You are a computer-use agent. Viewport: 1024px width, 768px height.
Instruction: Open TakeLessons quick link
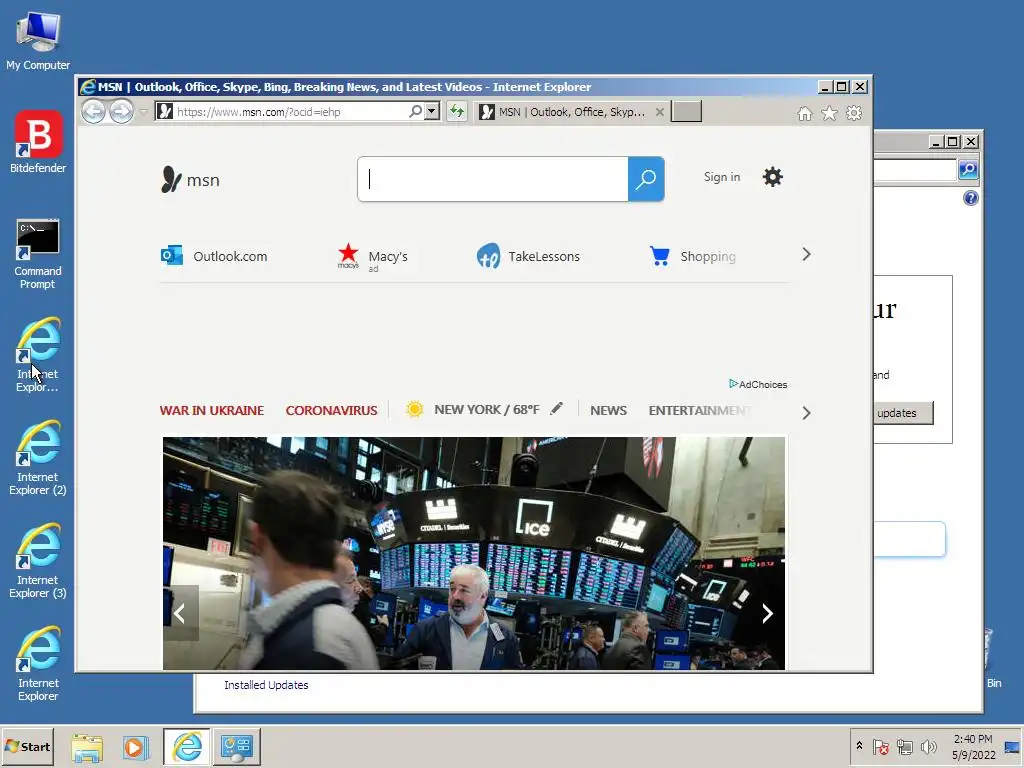click(528, 256)
